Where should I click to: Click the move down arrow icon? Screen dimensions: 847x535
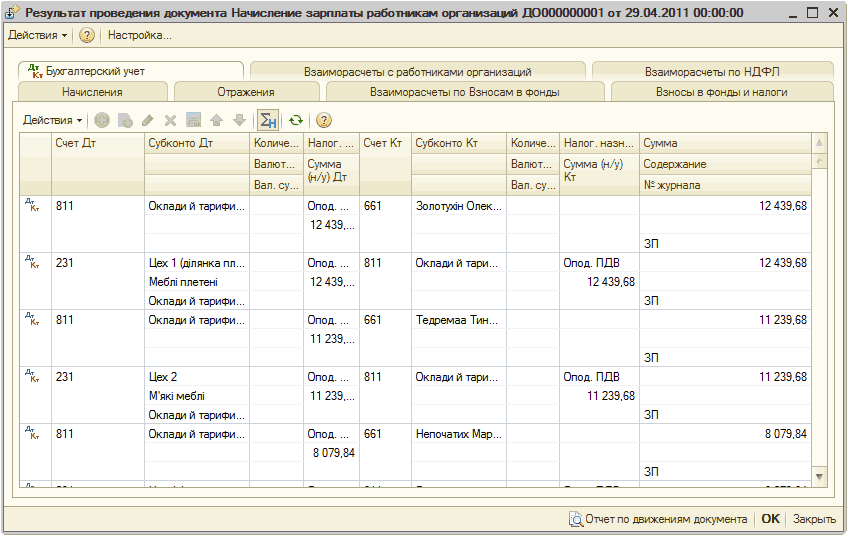coord(239,120)
